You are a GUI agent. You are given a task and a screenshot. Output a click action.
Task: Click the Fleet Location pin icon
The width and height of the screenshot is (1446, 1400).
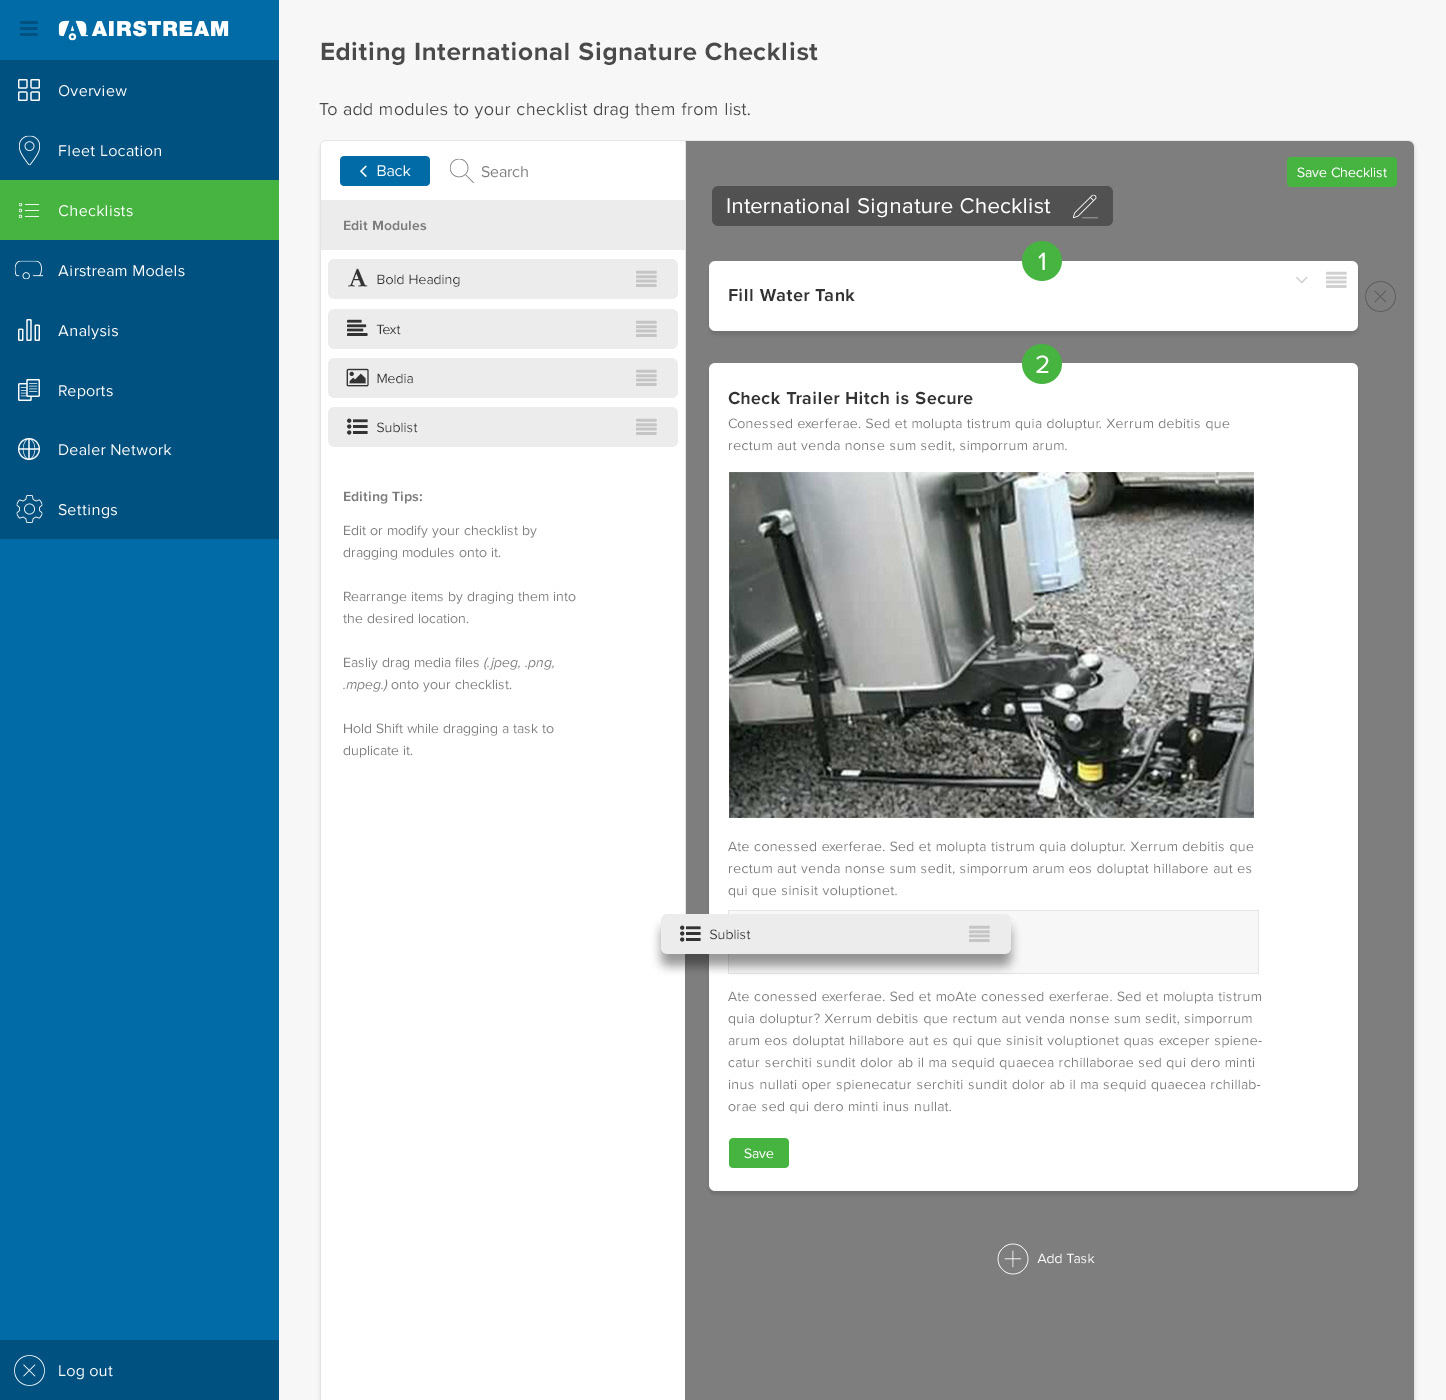pos(29,150)
